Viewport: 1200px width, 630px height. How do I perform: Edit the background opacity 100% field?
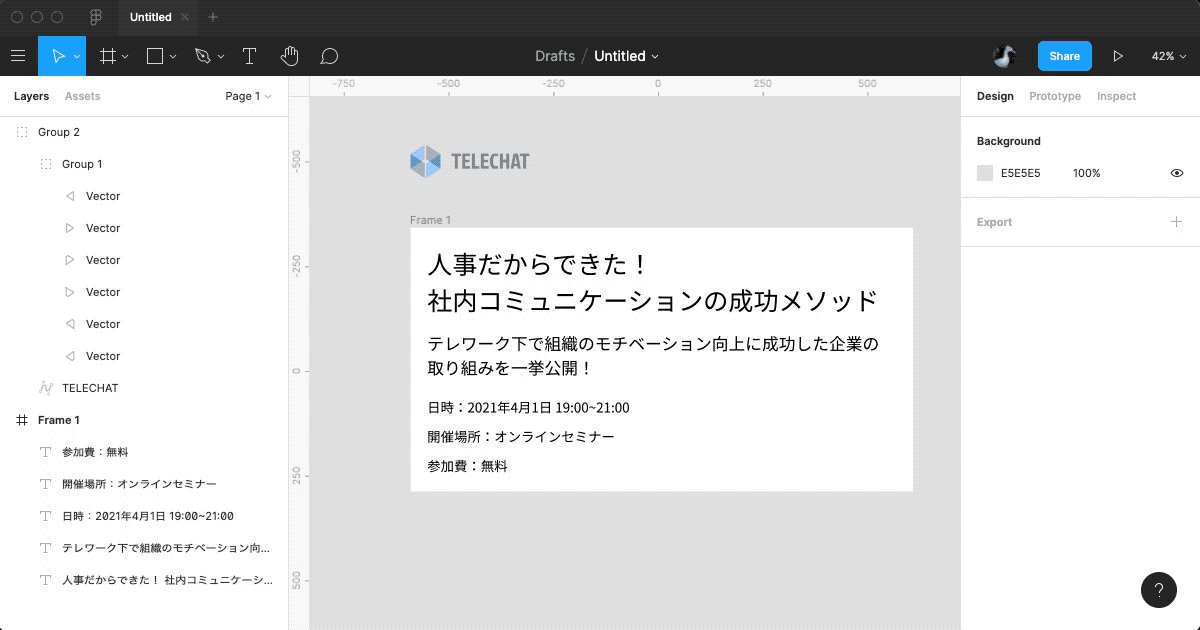(x=1087, y=173)
